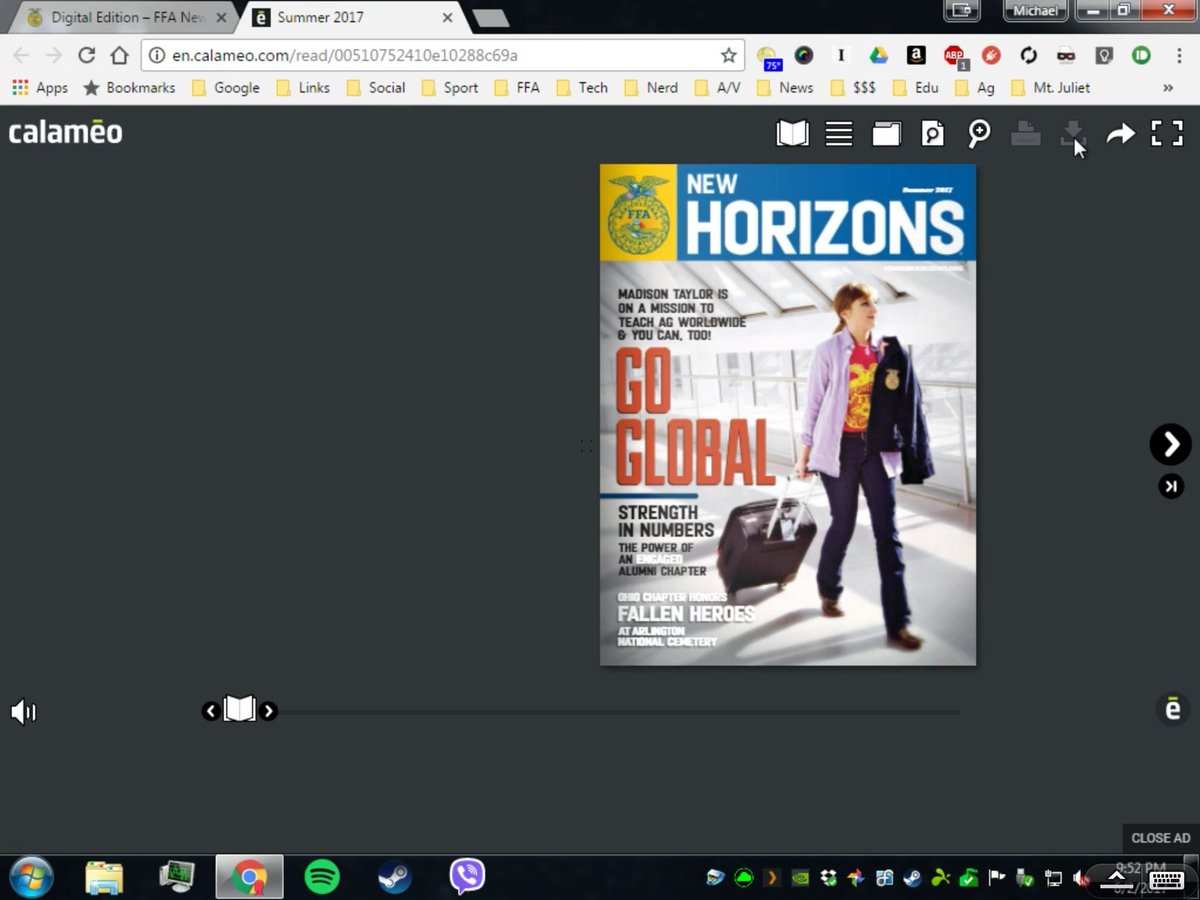The image size is (1200, 900).
Task: Click the grayed-out print icon
Action: tap(1025, 134)
